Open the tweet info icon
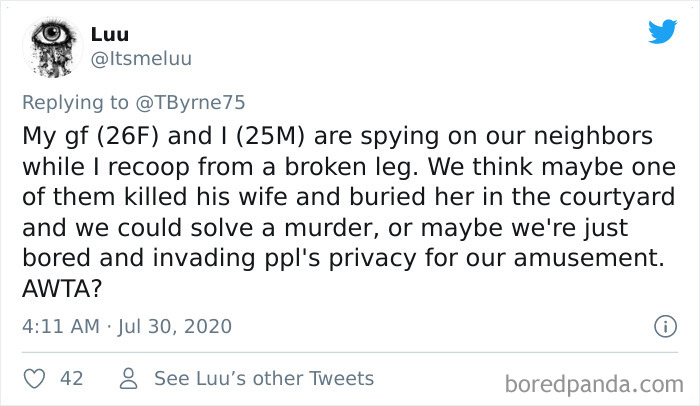Screen dimensions: 700x406 point(666,326)
